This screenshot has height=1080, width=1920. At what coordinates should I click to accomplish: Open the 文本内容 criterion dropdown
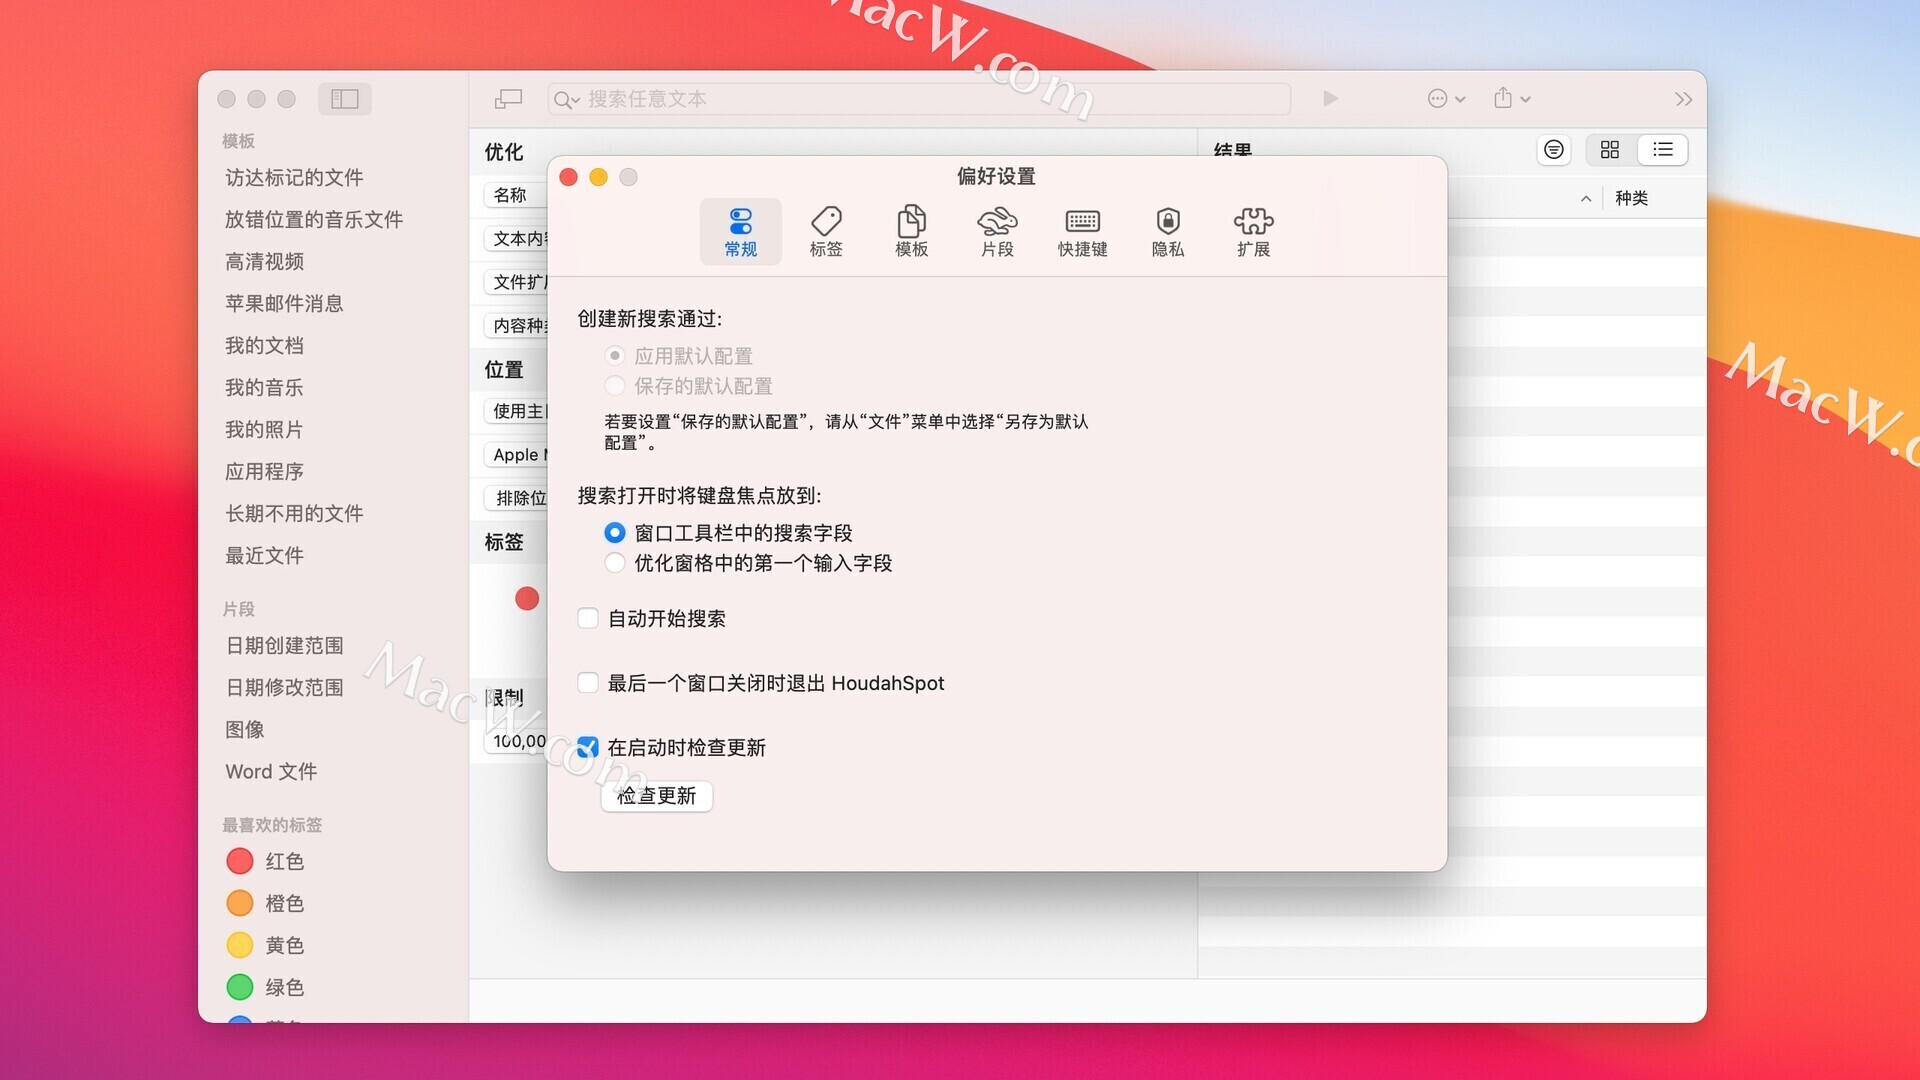(515, 239)
